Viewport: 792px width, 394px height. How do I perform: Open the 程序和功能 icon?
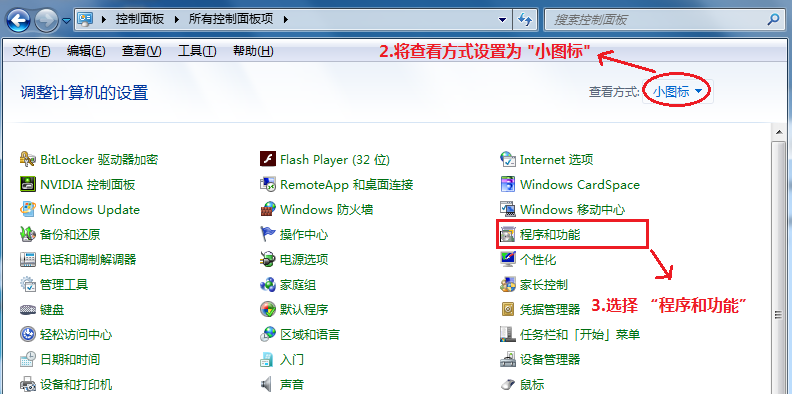(508, 234)
